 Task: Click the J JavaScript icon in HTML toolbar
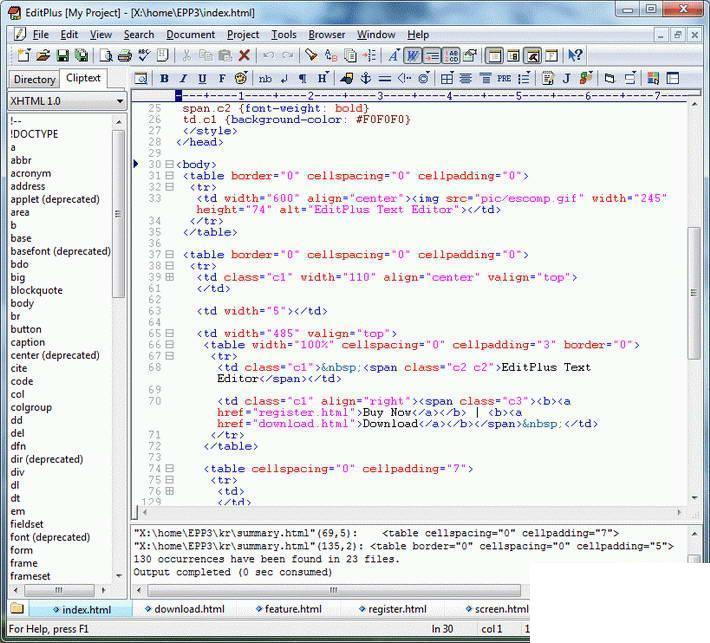566,78
